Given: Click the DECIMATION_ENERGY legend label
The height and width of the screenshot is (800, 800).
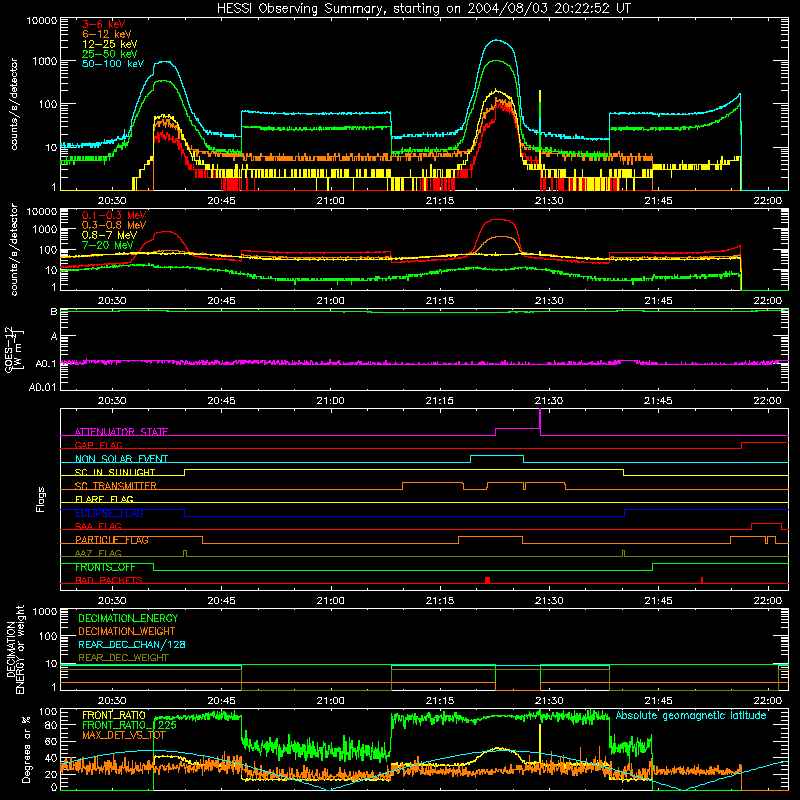Looking at the screenshot, I should coord(128,618).
